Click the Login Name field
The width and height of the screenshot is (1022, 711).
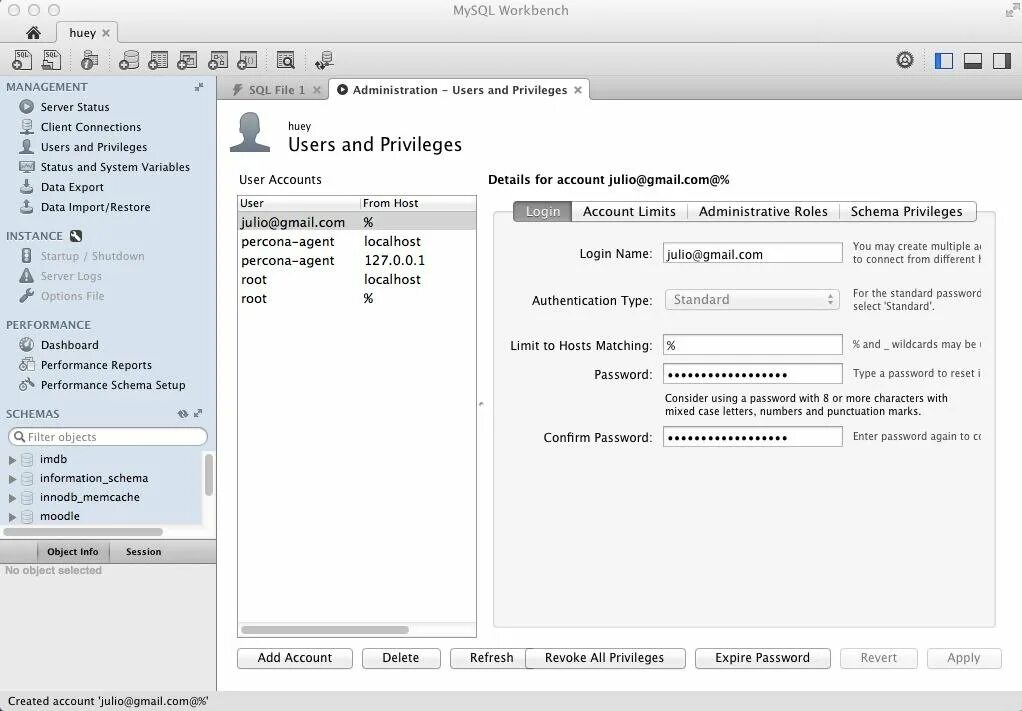pos(753,254)
